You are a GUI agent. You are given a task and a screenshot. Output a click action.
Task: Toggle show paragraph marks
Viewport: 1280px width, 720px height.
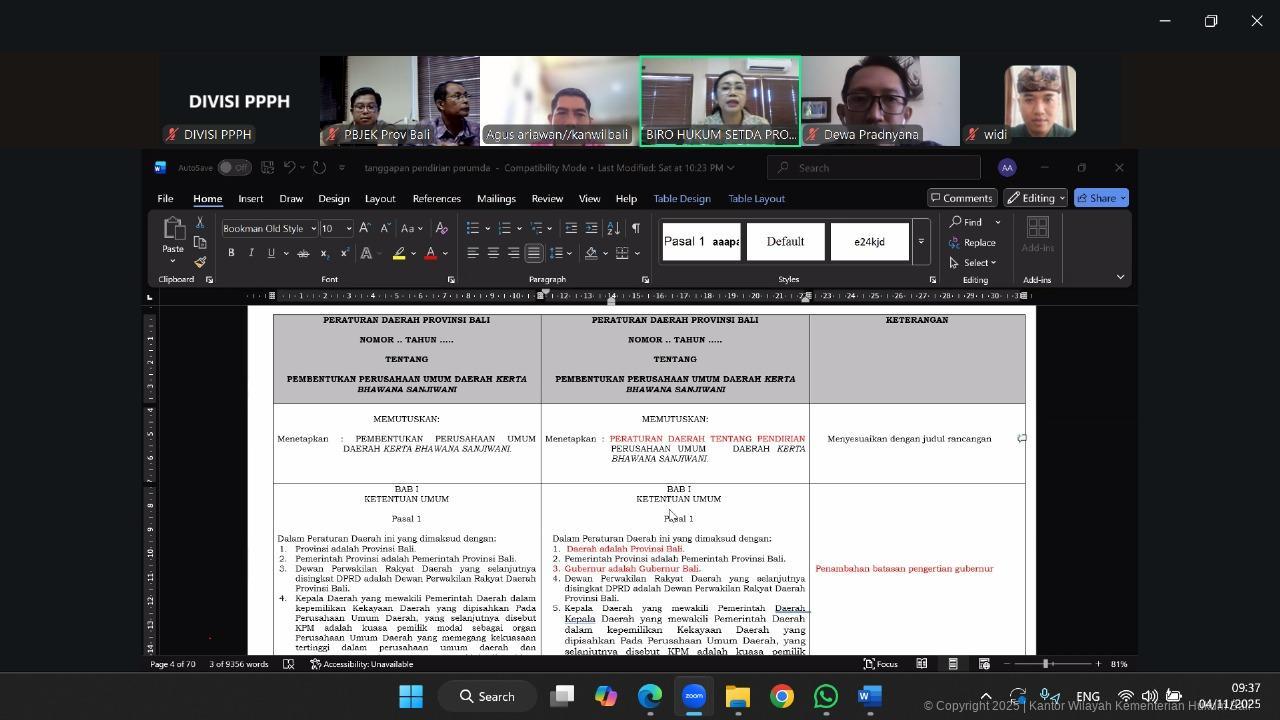(635, 229)
